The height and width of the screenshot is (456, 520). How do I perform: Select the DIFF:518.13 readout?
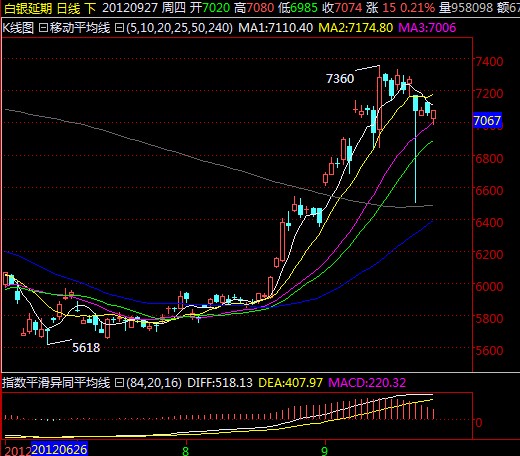[x=220, y=383]
